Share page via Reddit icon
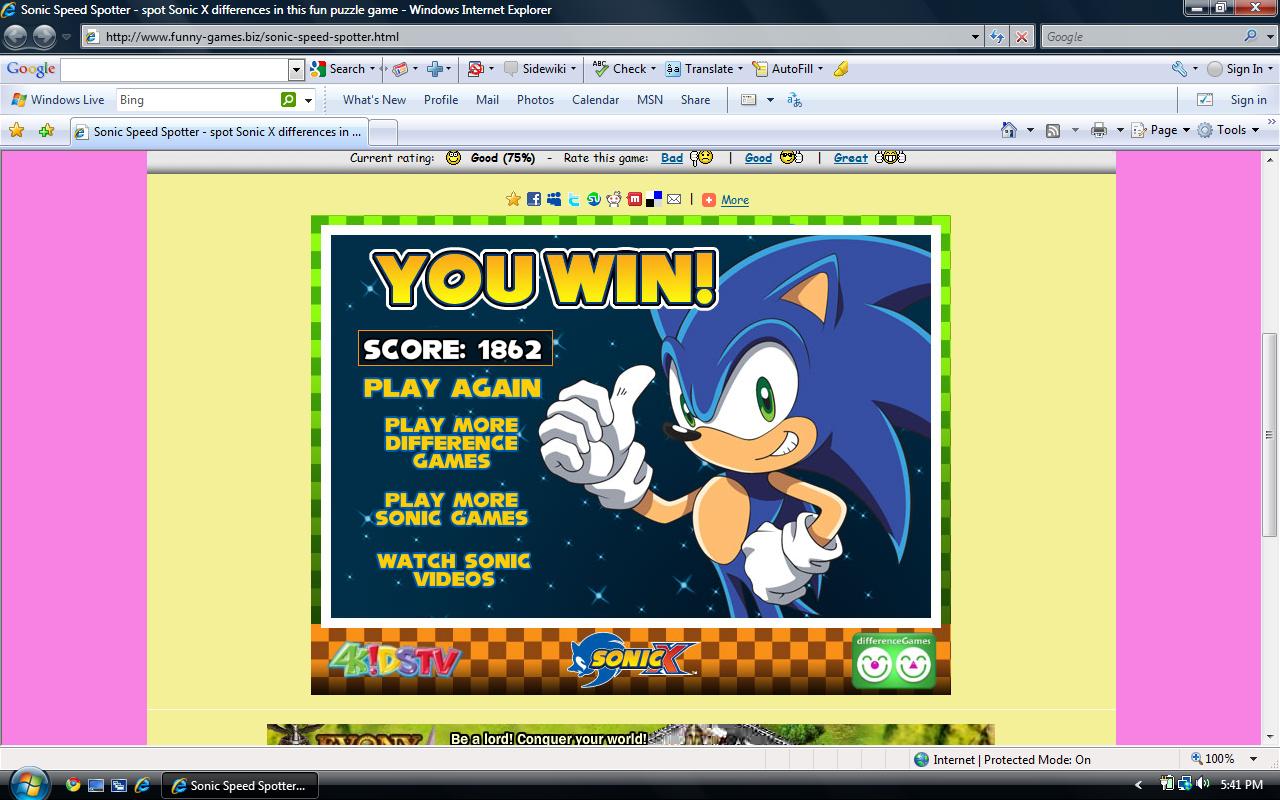This screenshot has width=1280, height=800. click(614, 199)
